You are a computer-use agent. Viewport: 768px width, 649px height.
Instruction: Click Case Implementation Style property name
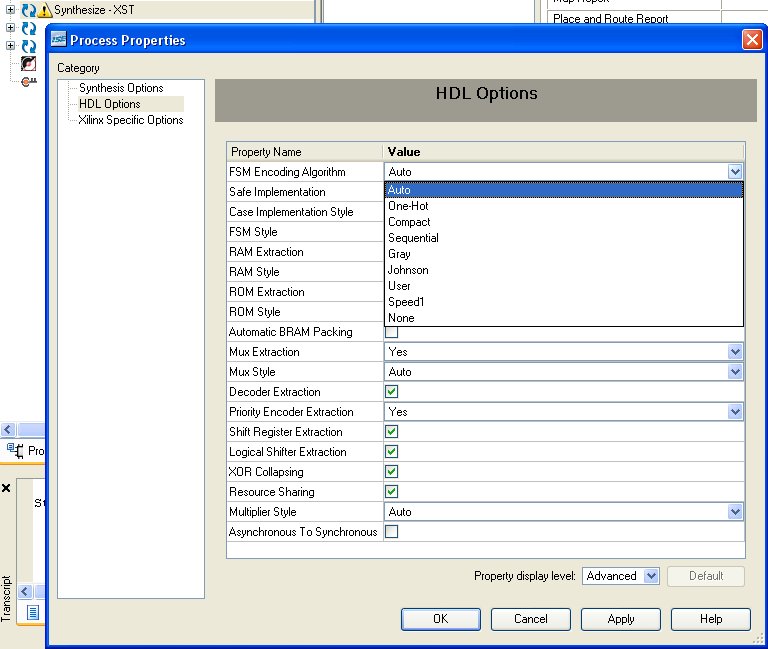pyautogui.click(x=291, y=212)
